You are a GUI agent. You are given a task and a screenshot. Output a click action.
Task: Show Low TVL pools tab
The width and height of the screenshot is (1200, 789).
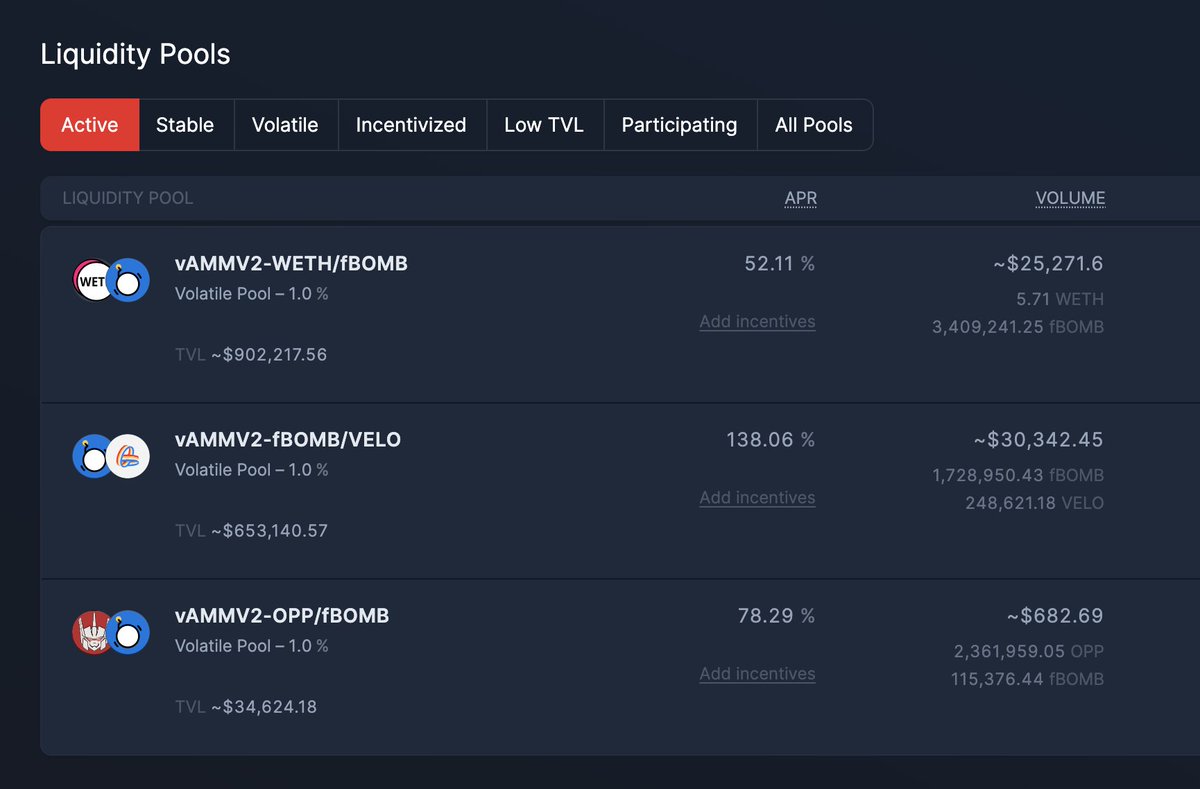tap(544, 125)
